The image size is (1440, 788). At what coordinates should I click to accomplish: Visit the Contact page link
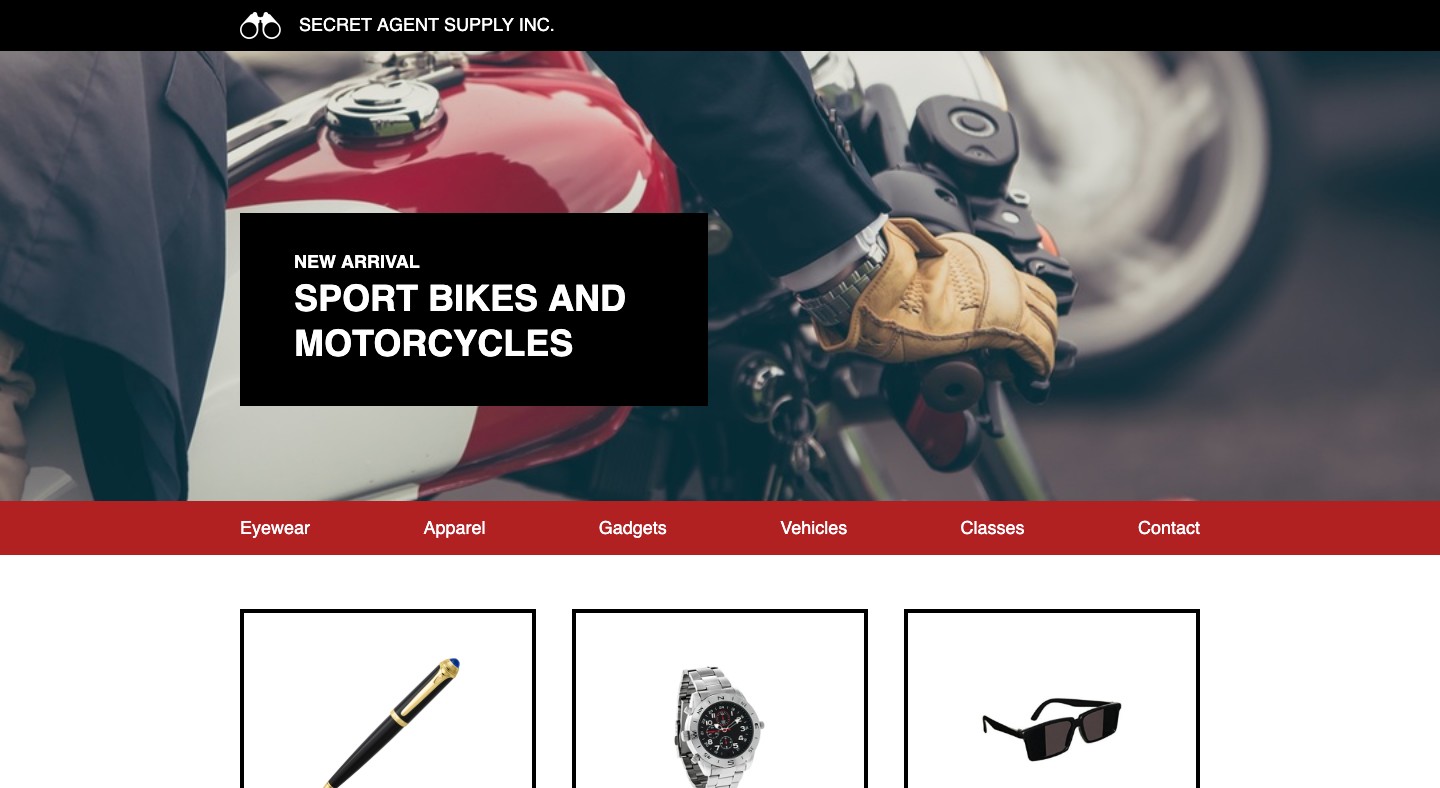[1168, 528]
